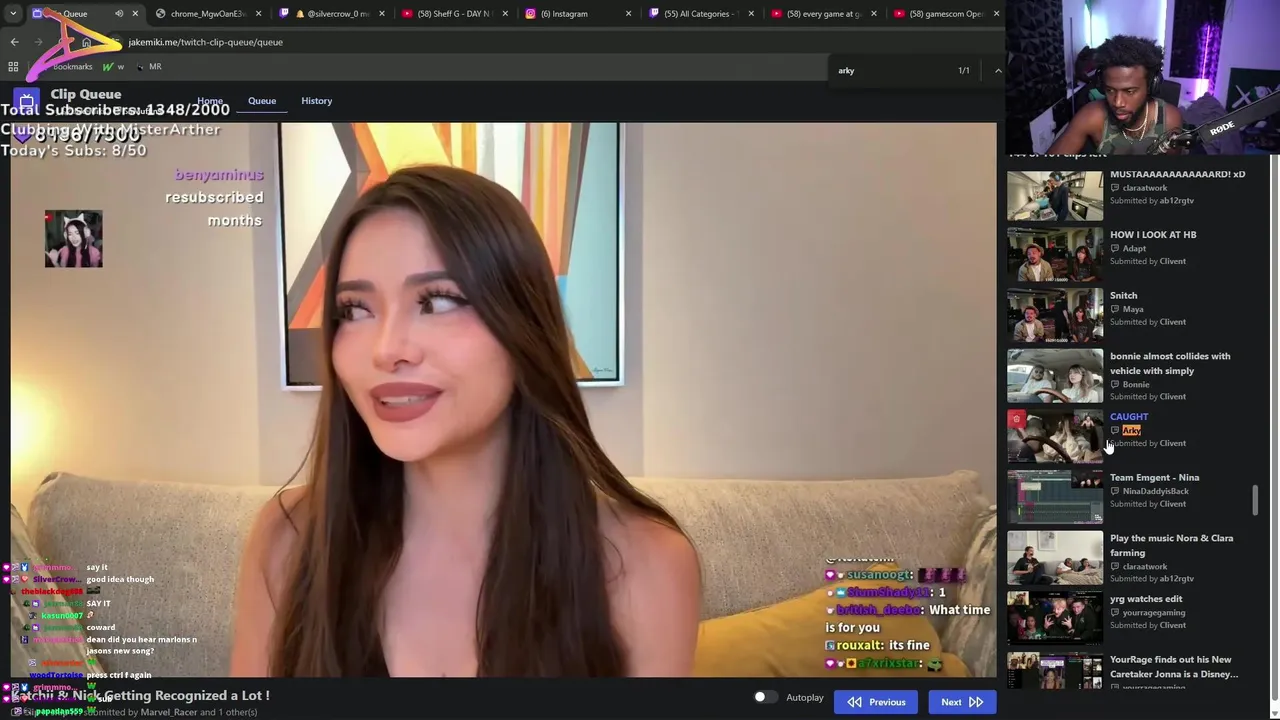
Task: Click the NinaDaddyisBack channel name
Action: pyautogui.click(x=1155, y=491)
